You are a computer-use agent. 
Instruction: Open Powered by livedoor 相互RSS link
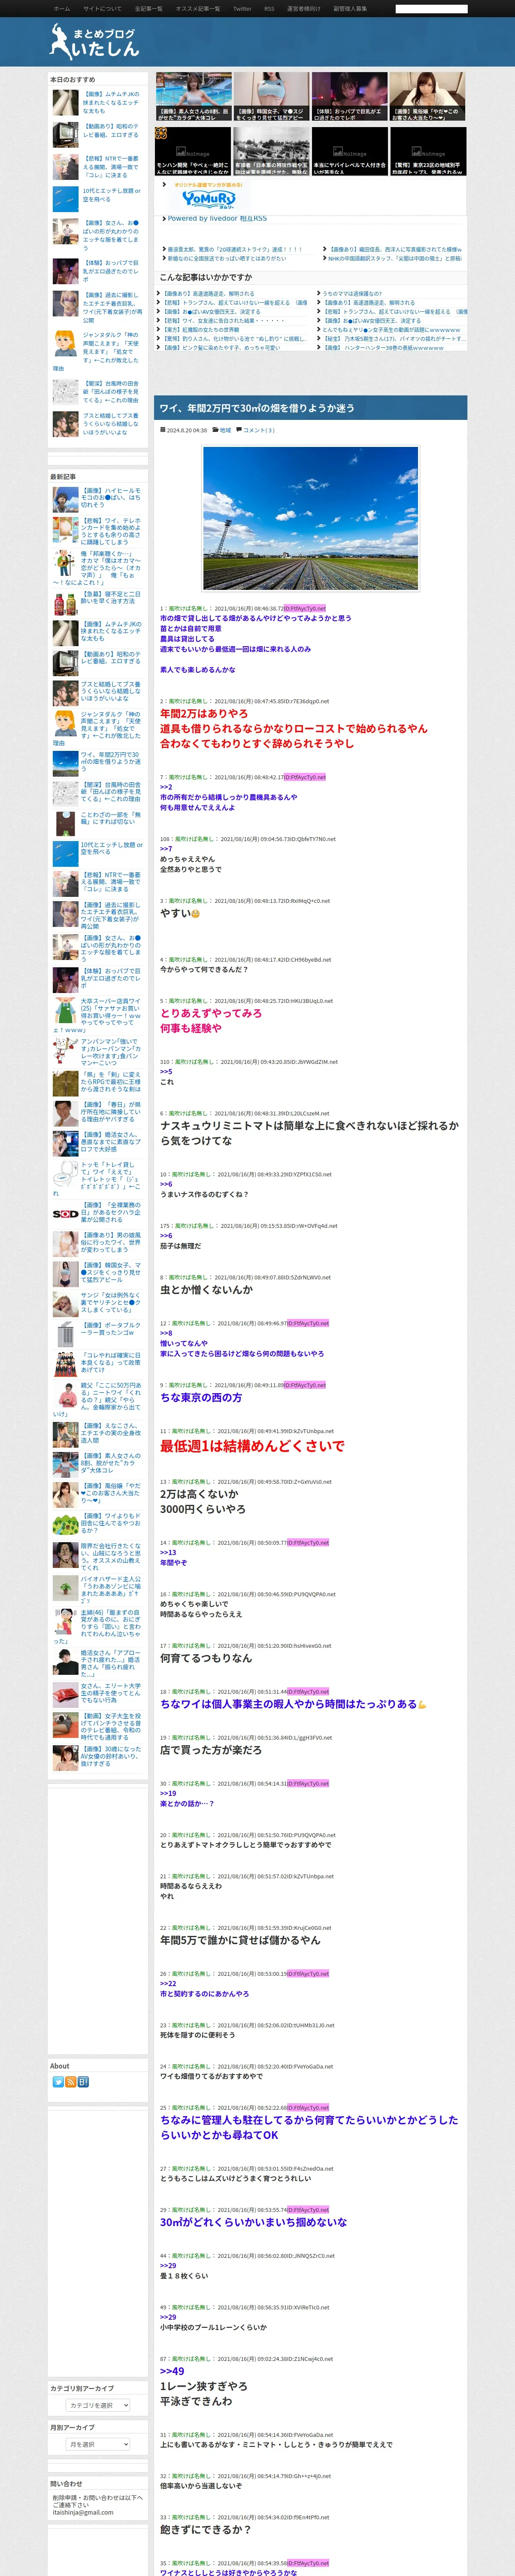click(x=217, y=218)
